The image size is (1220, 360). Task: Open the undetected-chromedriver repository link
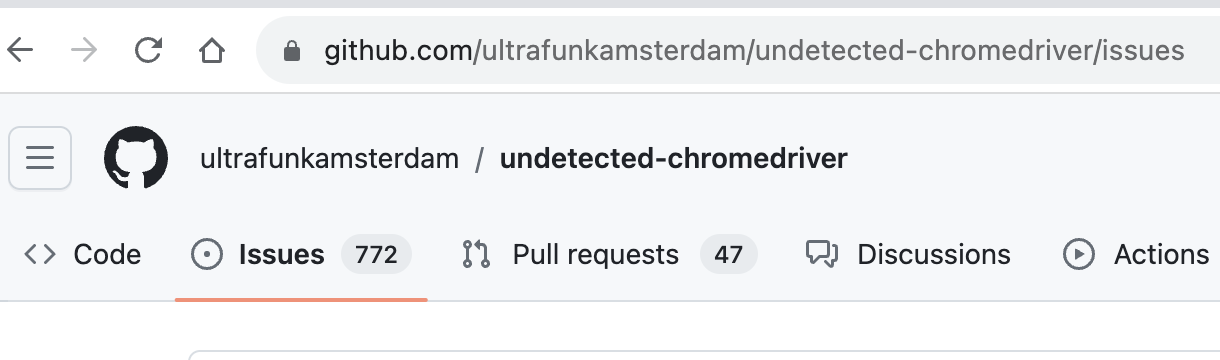coord(674,158)
